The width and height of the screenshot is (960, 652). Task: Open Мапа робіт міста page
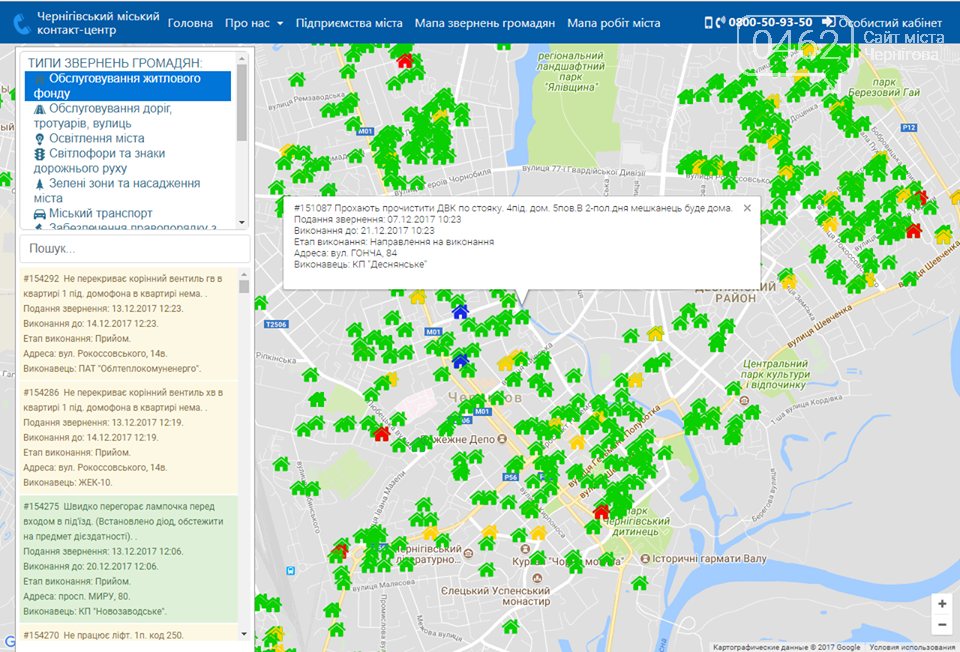click(x=613, y=23)
